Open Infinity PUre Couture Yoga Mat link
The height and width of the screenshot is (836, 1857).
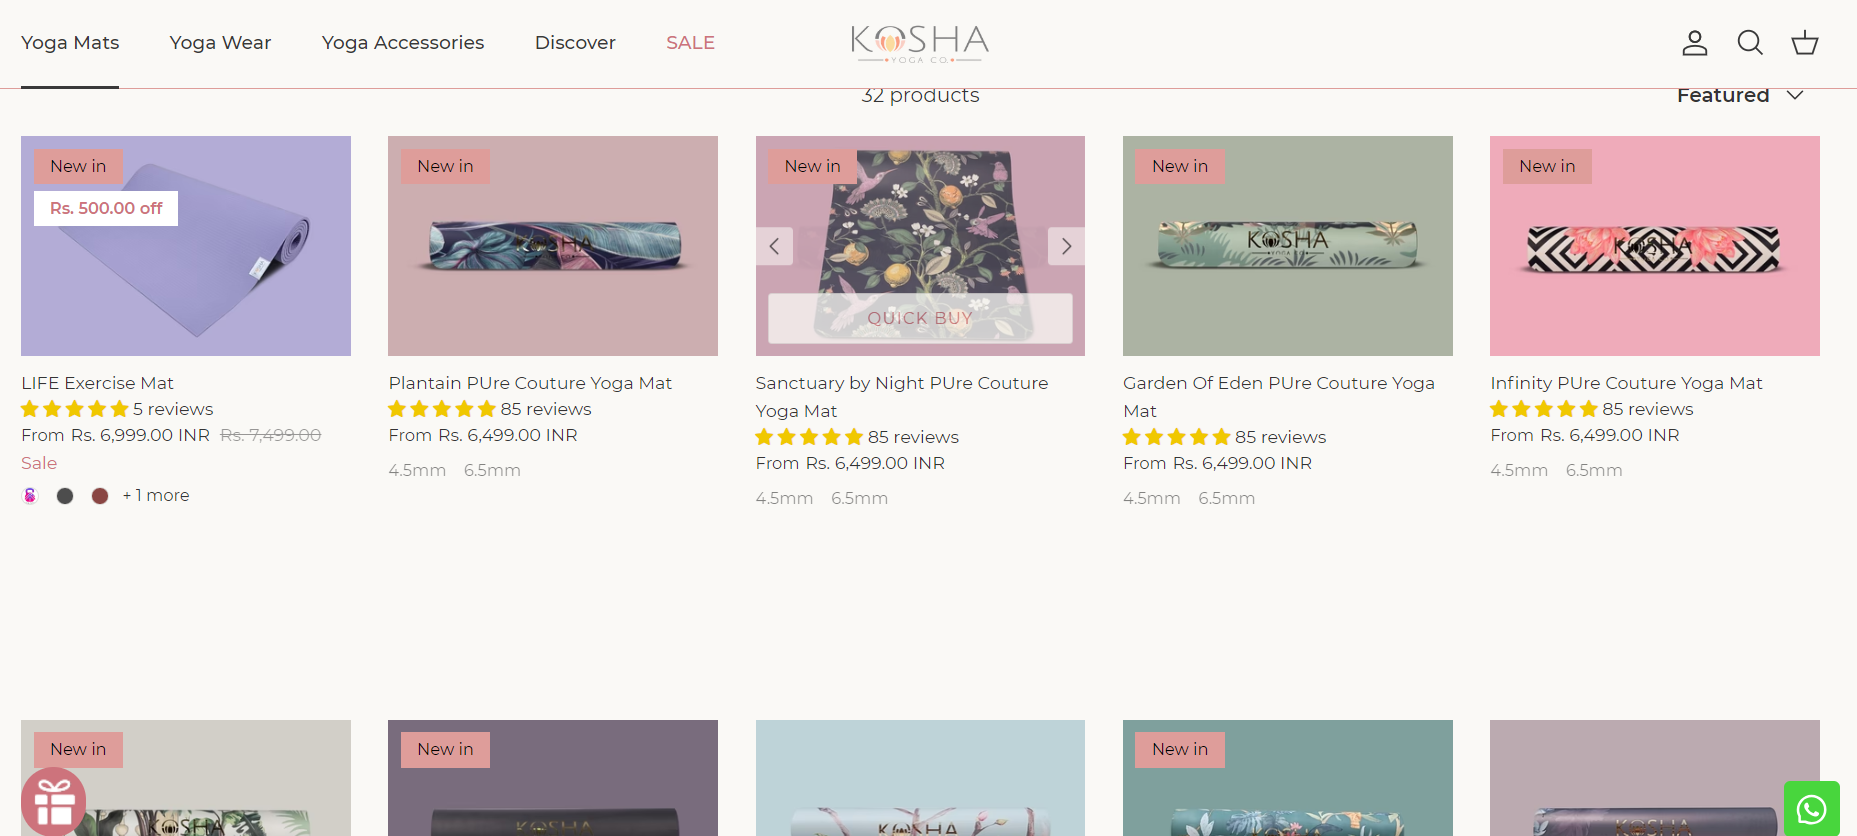click(1626, 383)
